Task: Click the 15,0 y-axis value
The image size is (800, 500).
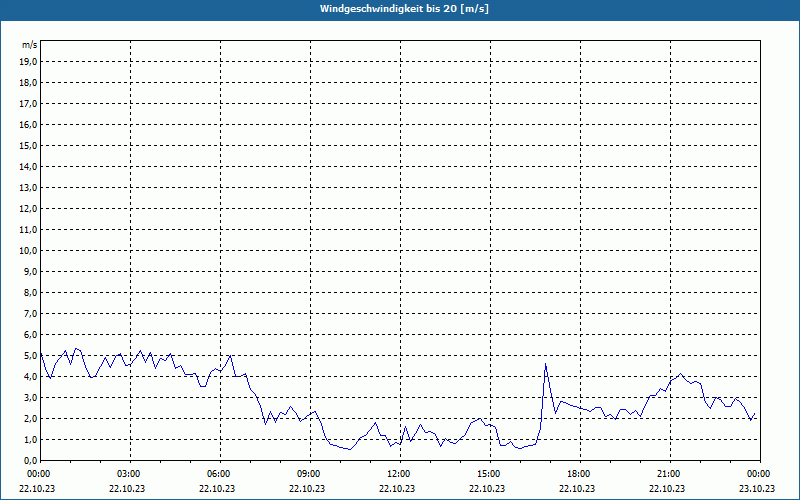Action: tap(29, 145)
